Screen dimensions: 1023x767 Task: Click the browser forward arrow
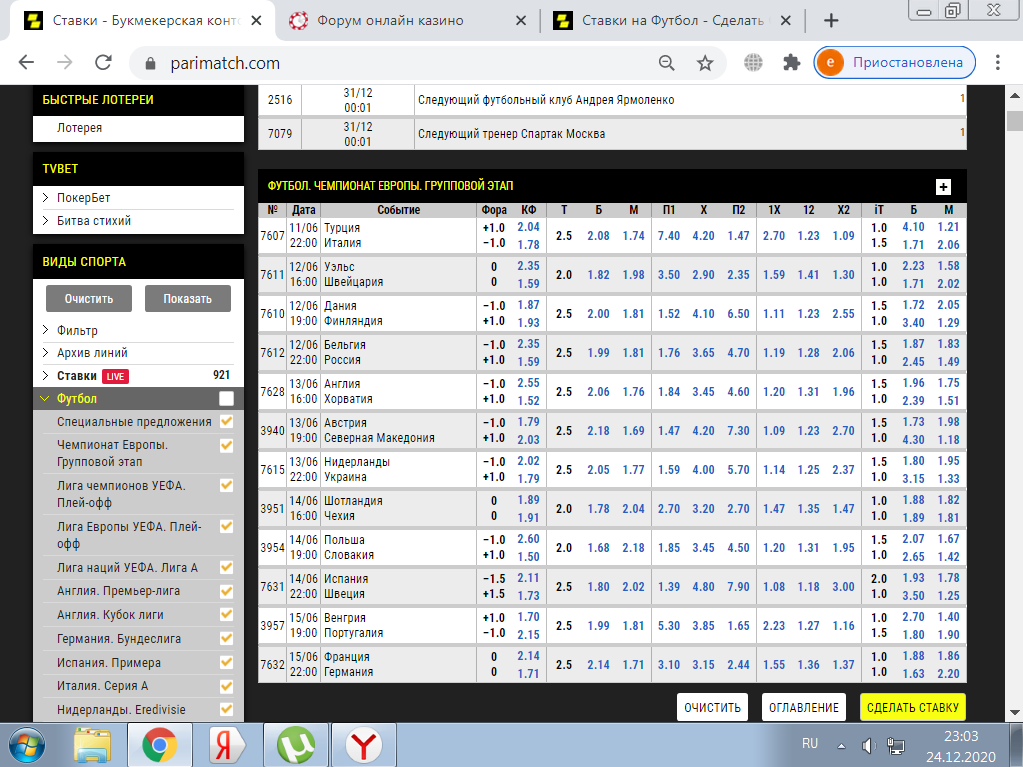pos(65,63)
